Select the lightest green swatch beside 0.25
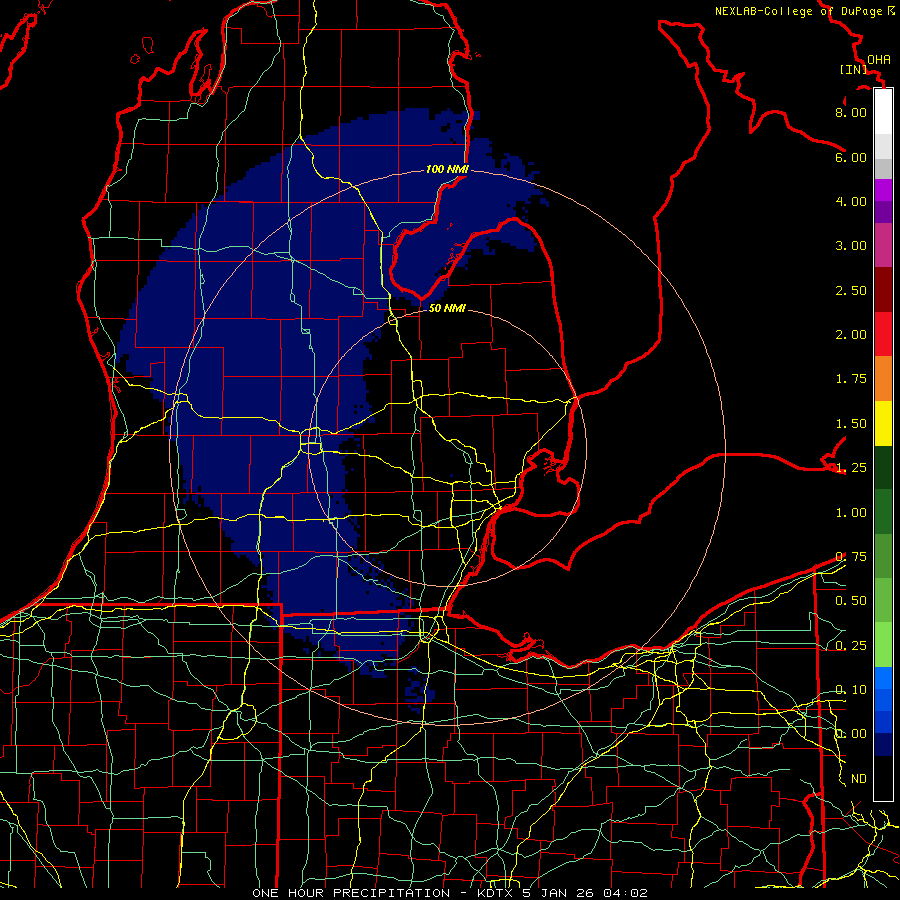900x900 pixels. (x=883, y=645)
